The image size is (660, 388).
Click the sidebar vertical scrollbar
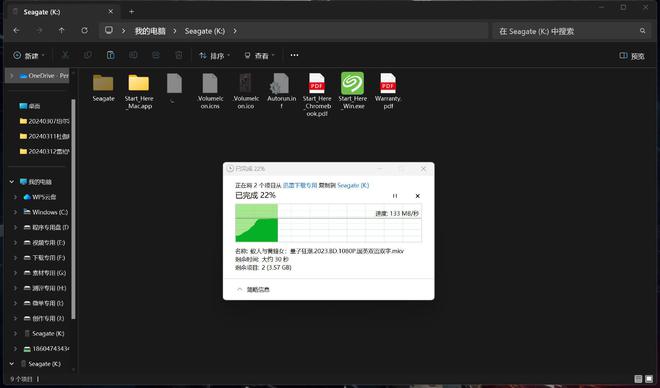coord(74,209)
